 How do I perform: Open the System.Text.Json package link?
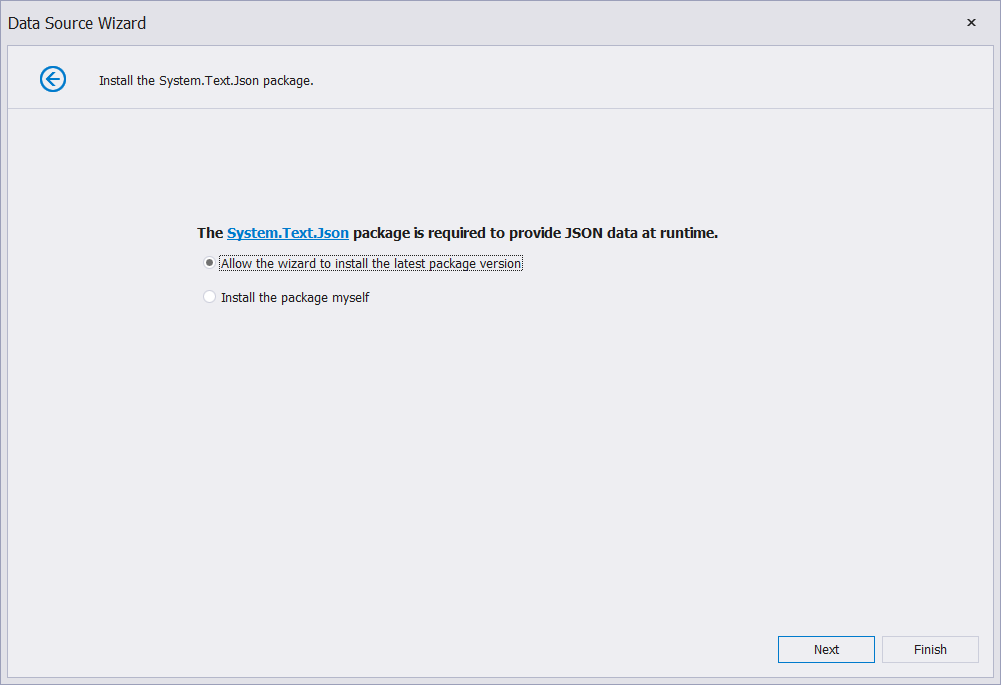[288, 233]
